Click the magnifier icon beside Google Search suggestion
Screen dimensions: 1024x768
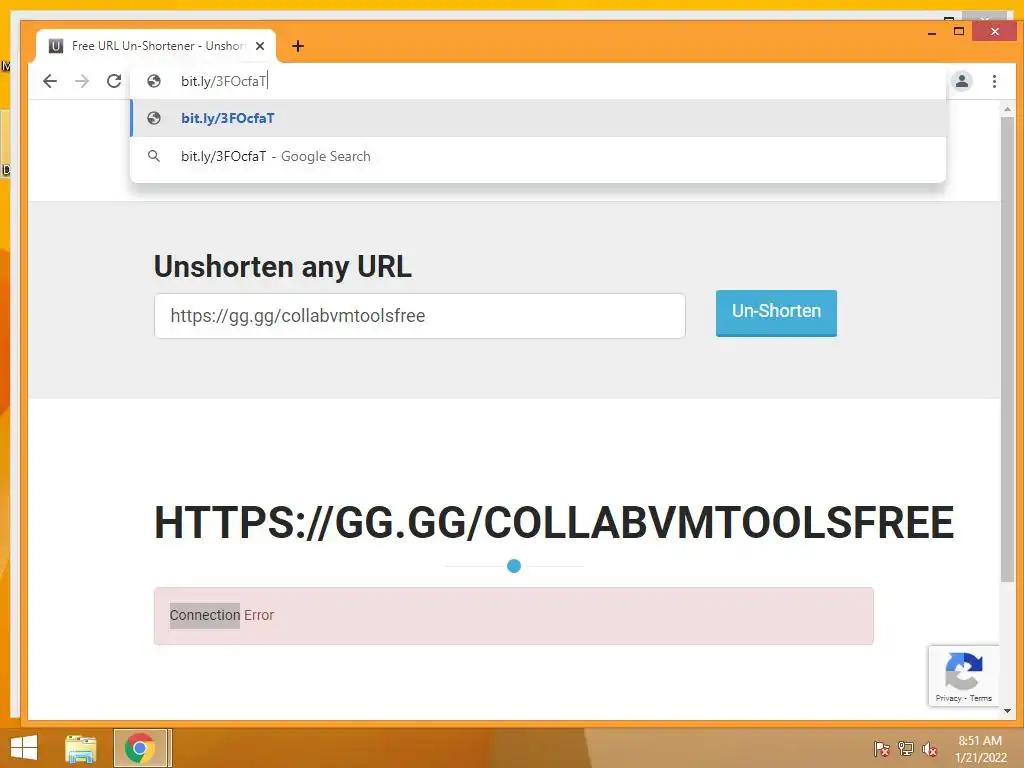coord(154,156)
